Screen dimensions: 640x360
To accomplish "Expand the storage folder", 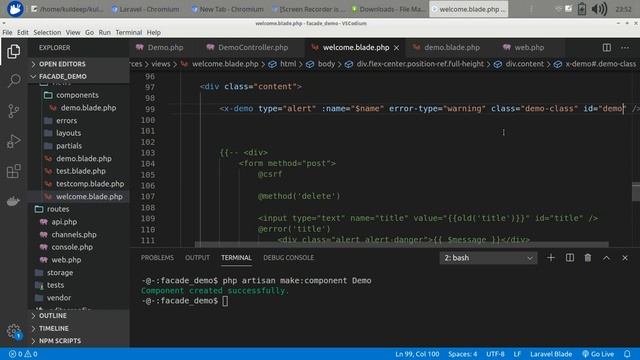I will click(x=60, y=272).
